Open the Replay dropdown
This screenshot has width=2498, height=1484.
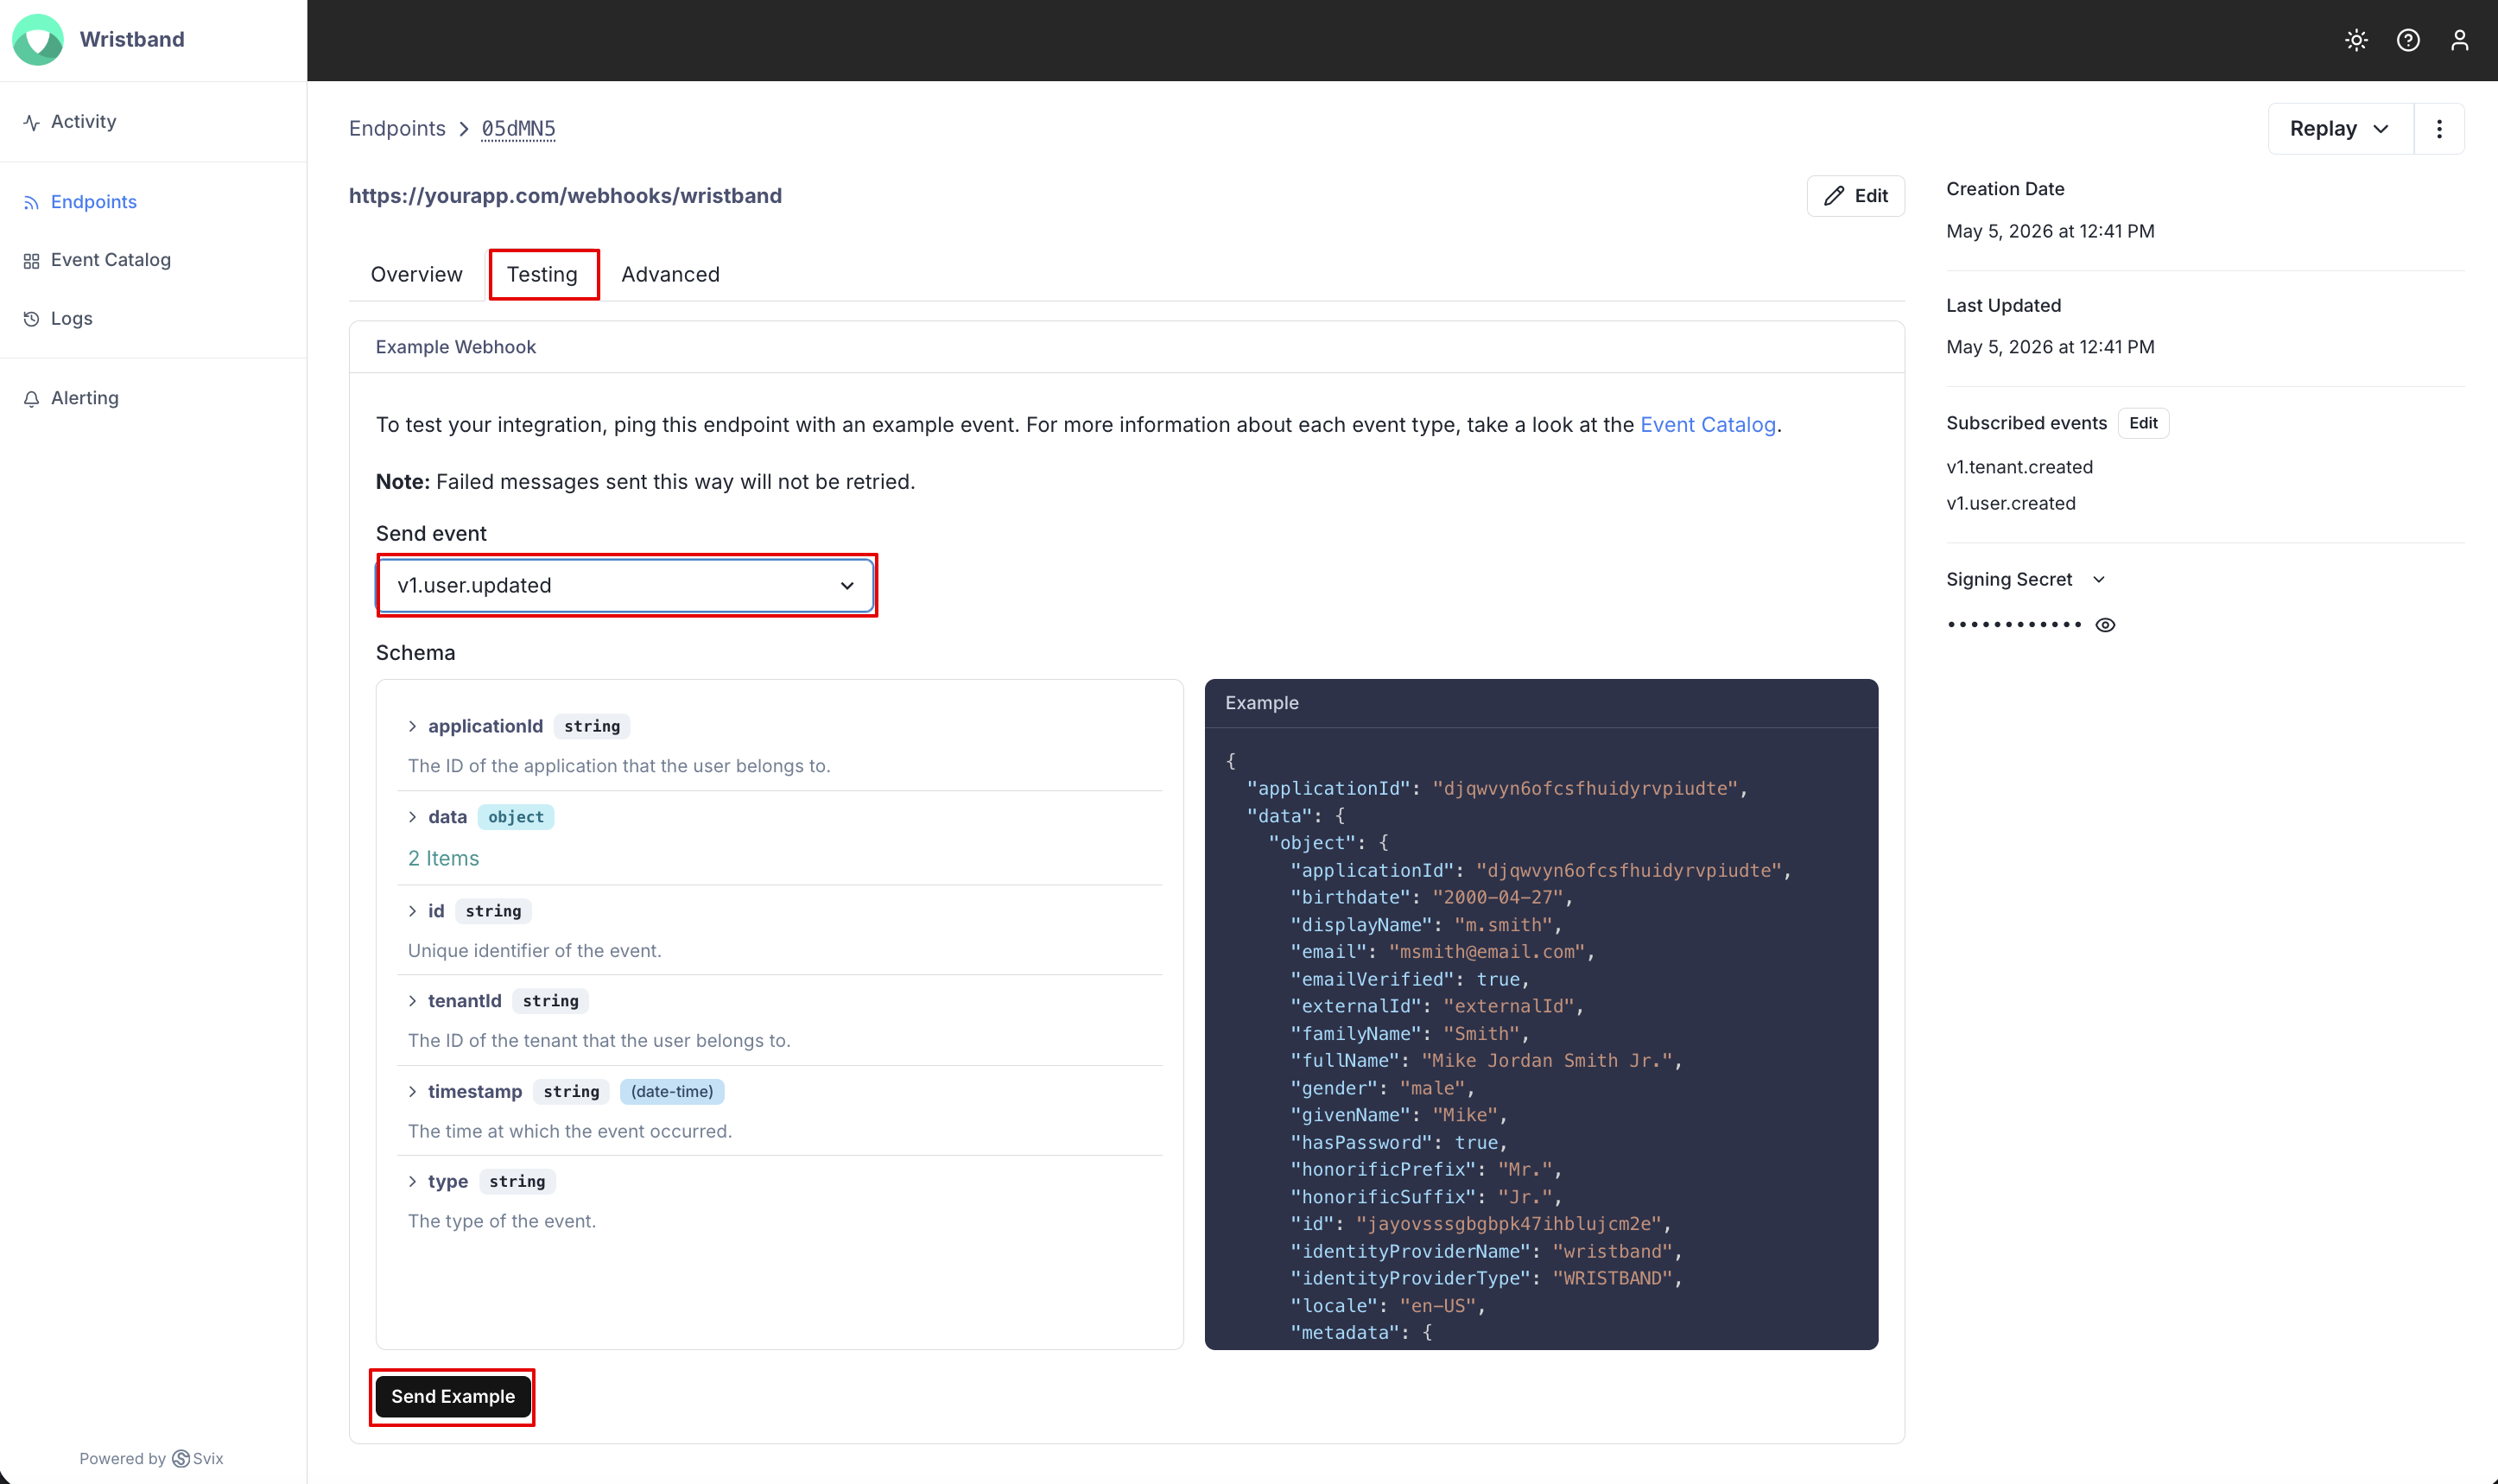(2340, 129)
